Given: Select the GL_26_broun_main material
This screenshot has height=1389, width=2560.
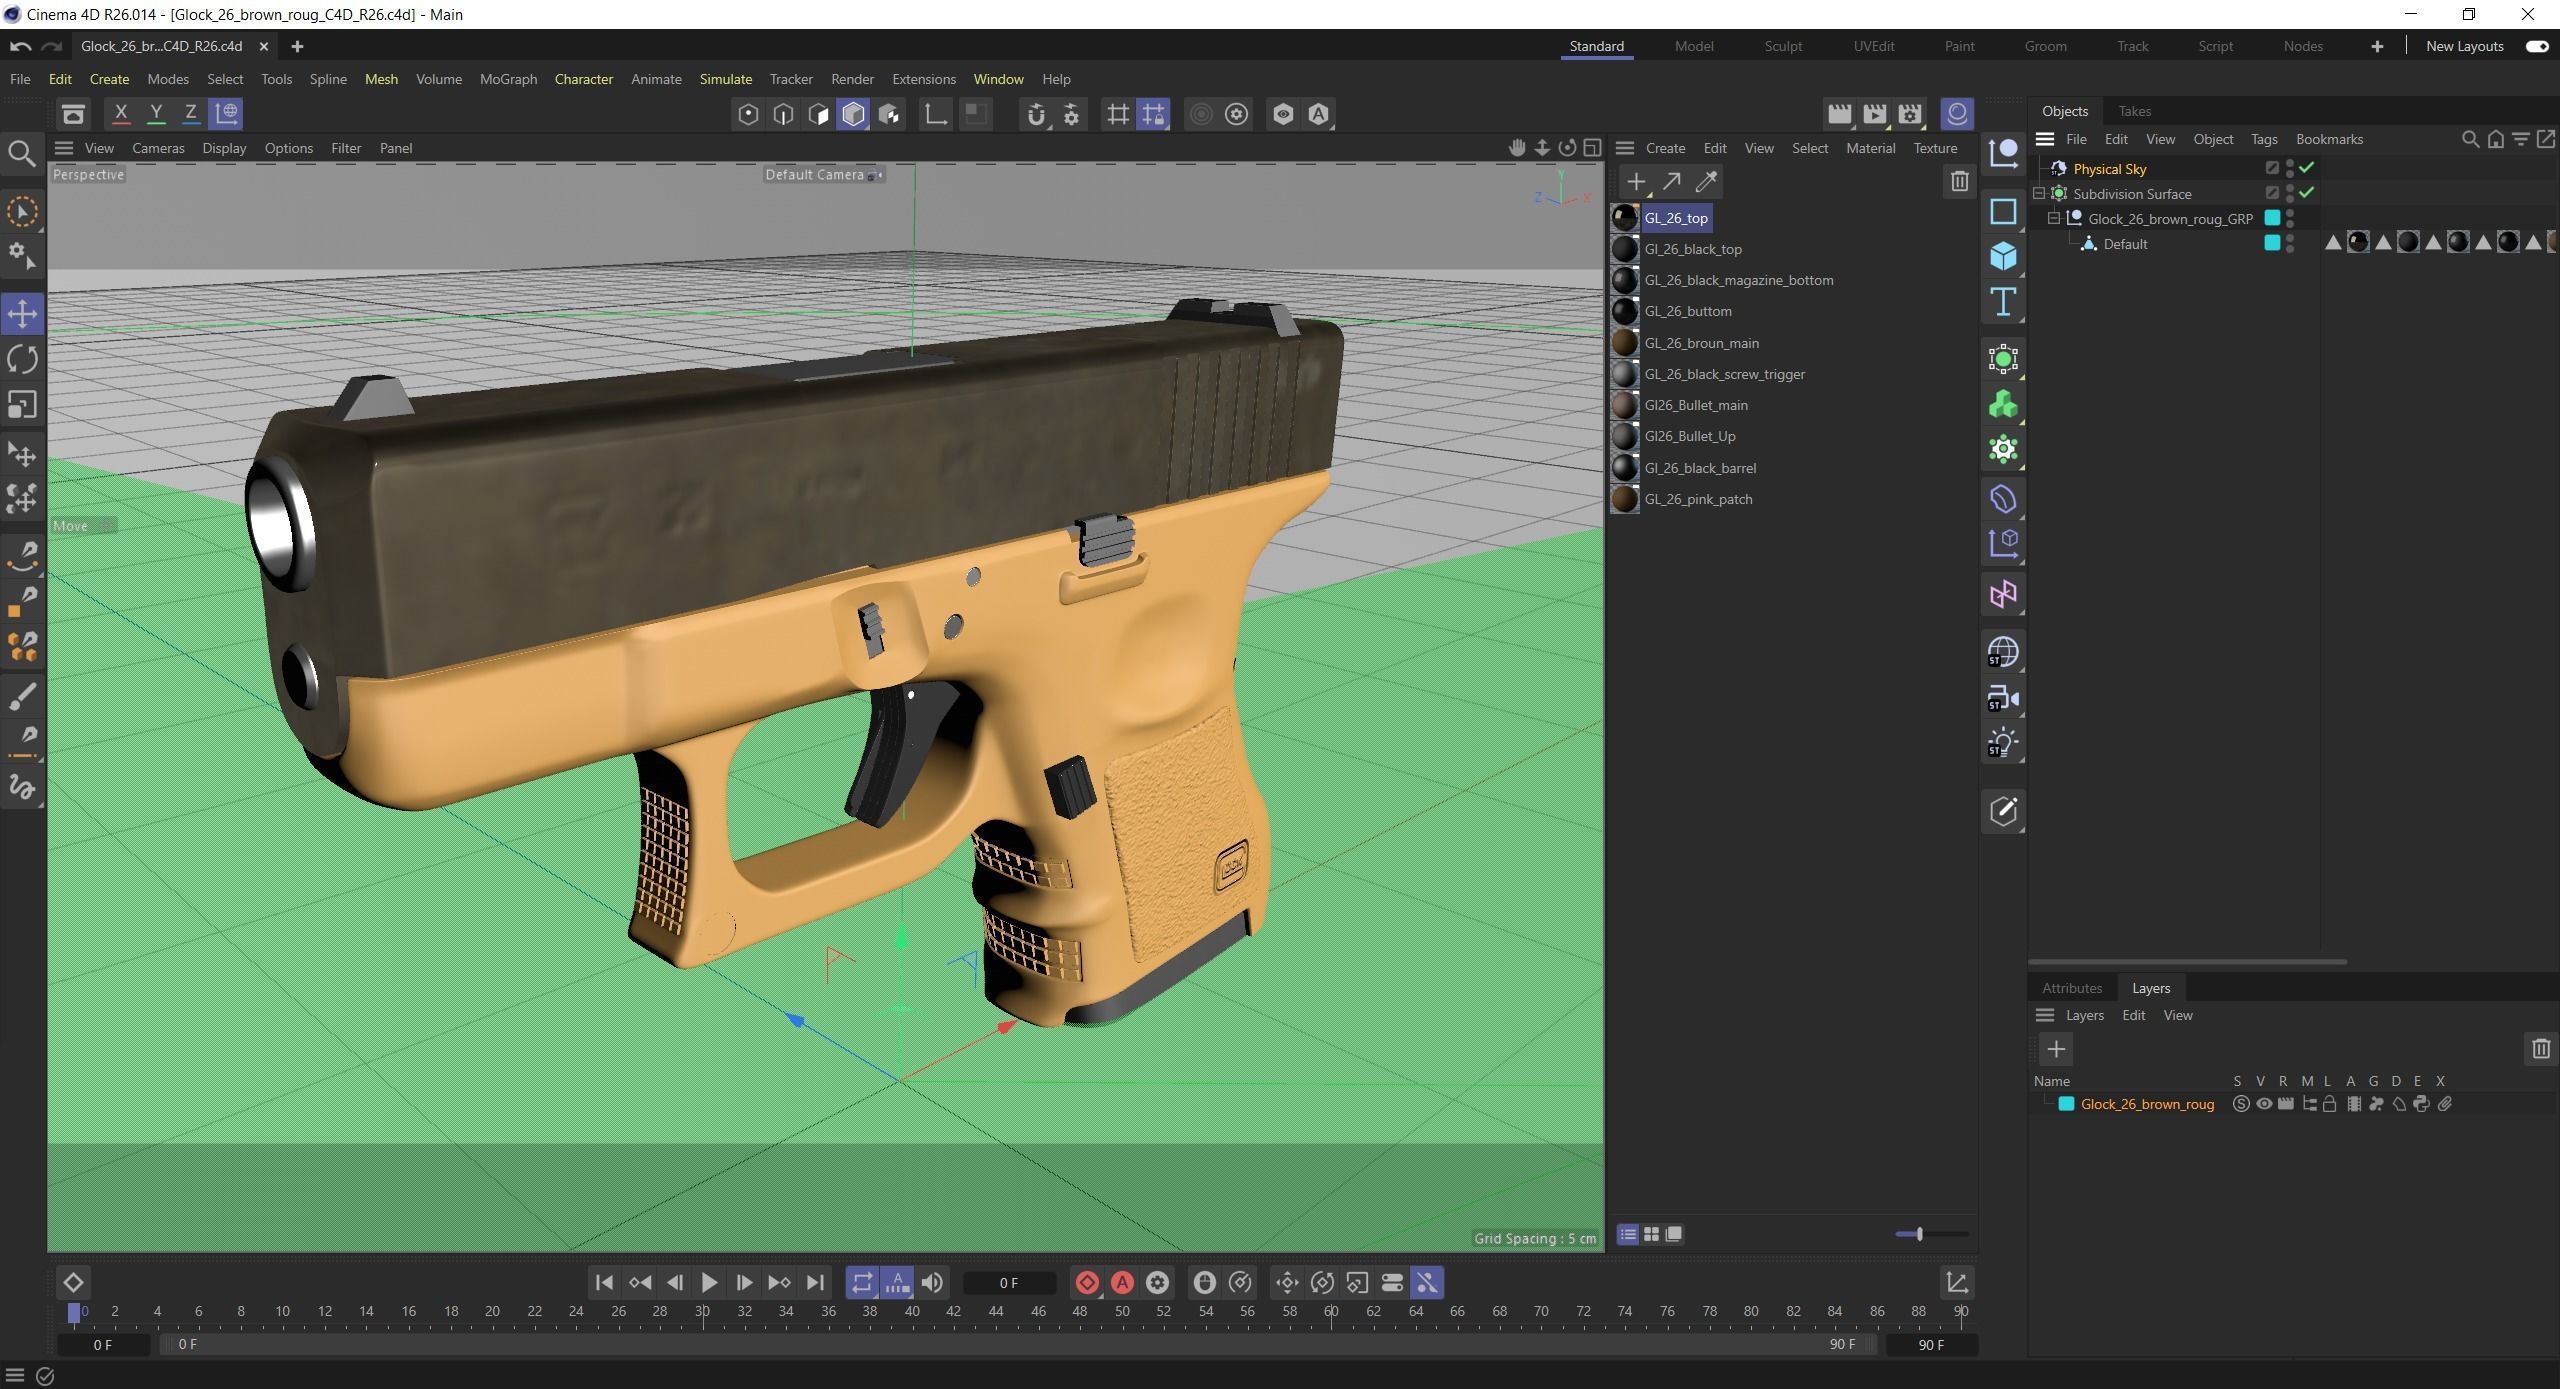Looking at the screenshot, I should (x=1701, y=343).
